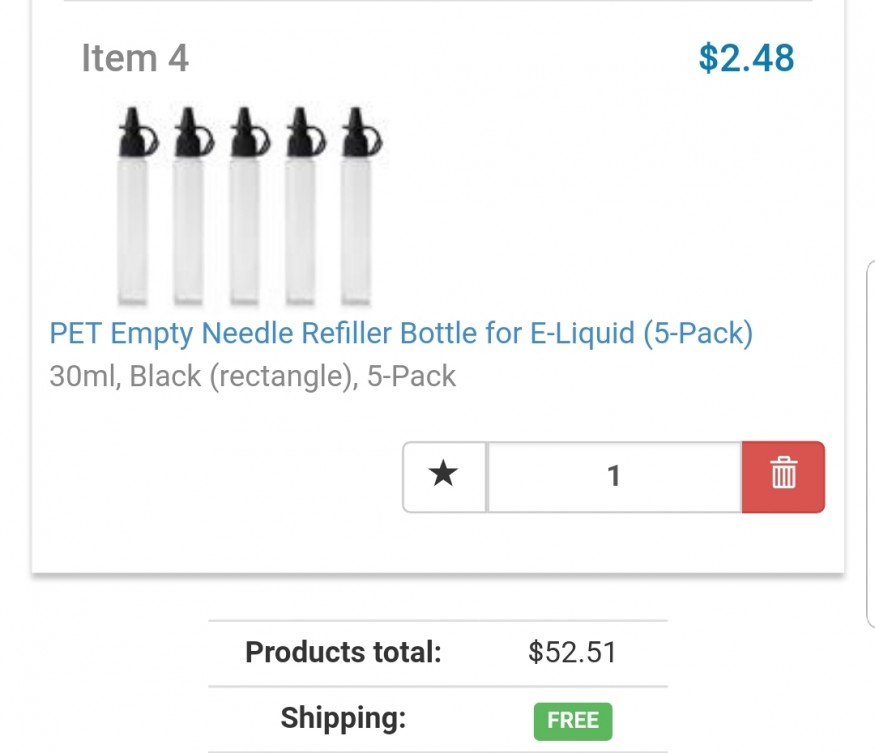This screenshot has height=753, width=875.
Task: Open the PET Empty Needle Refiller Bottle link
Action: pyautogui.click(x=400, y=332)
